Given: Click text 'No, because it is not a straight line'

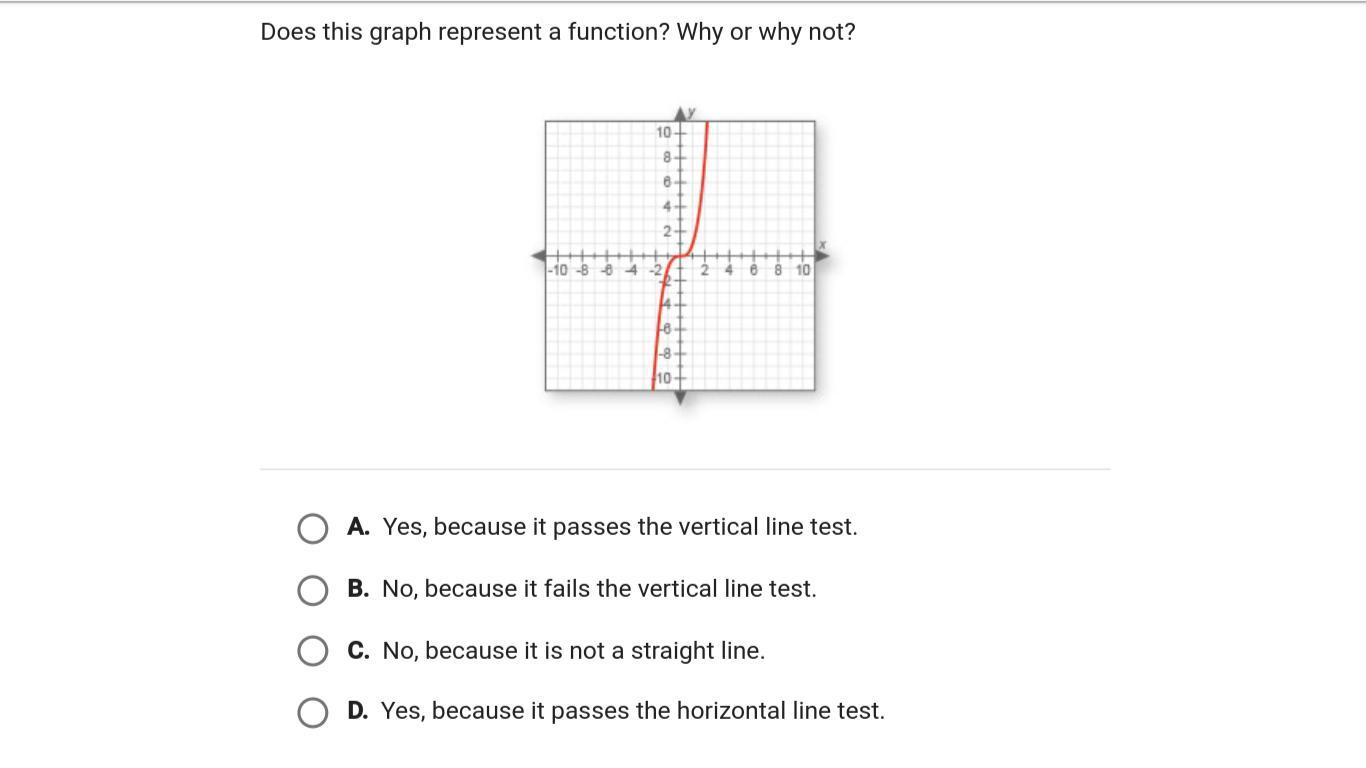Looking at the screenshot, I should (573, 651).
